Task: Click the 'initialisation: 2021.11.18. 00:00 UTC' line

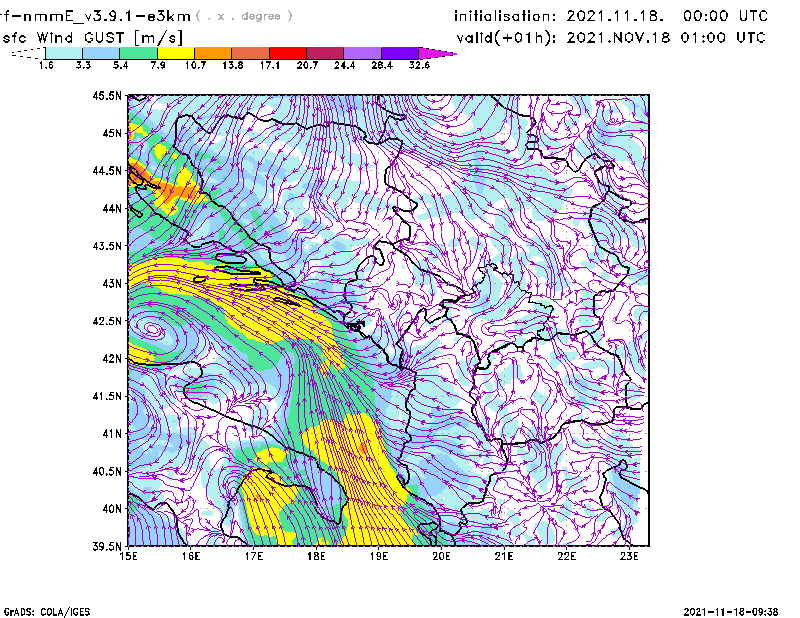Action: click(x=611, y=16)
